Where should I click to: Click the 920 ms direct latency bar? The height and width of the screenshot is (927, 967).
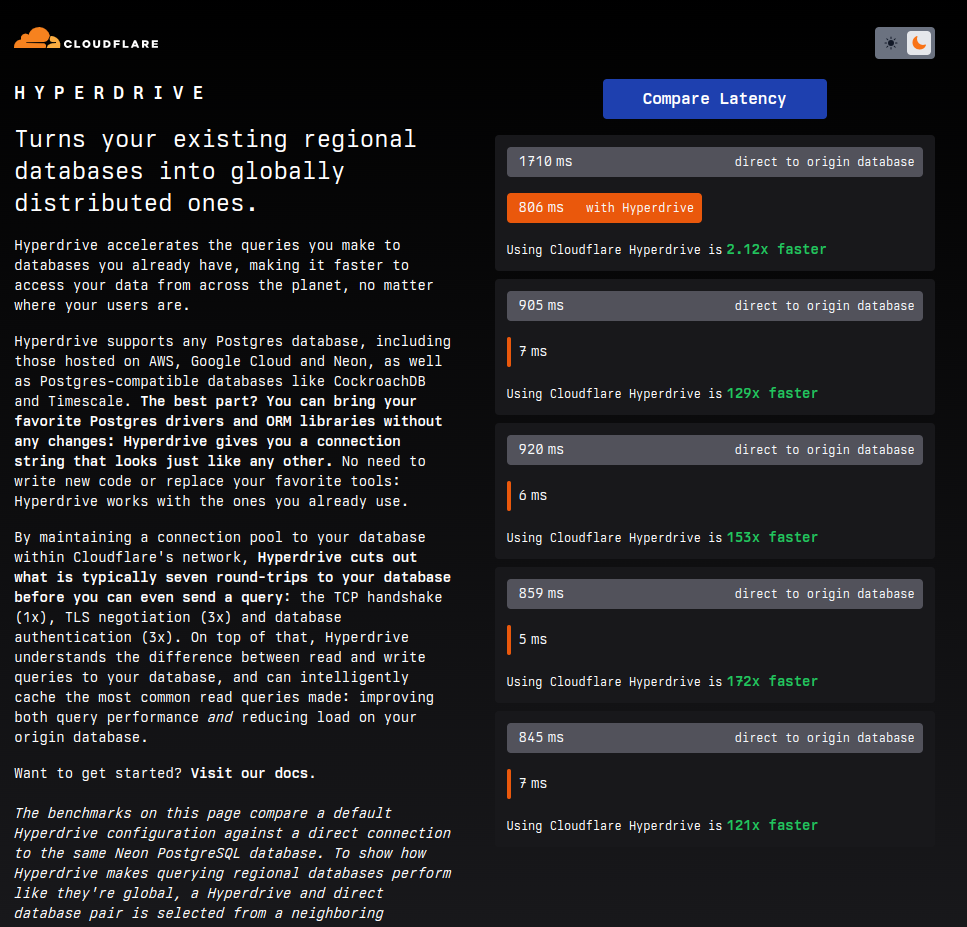point(714,450)
